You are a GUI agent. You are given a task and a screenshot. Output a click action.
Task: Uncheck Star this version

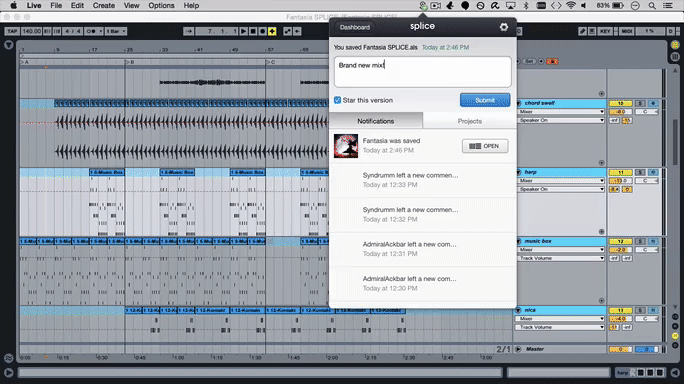337,100
